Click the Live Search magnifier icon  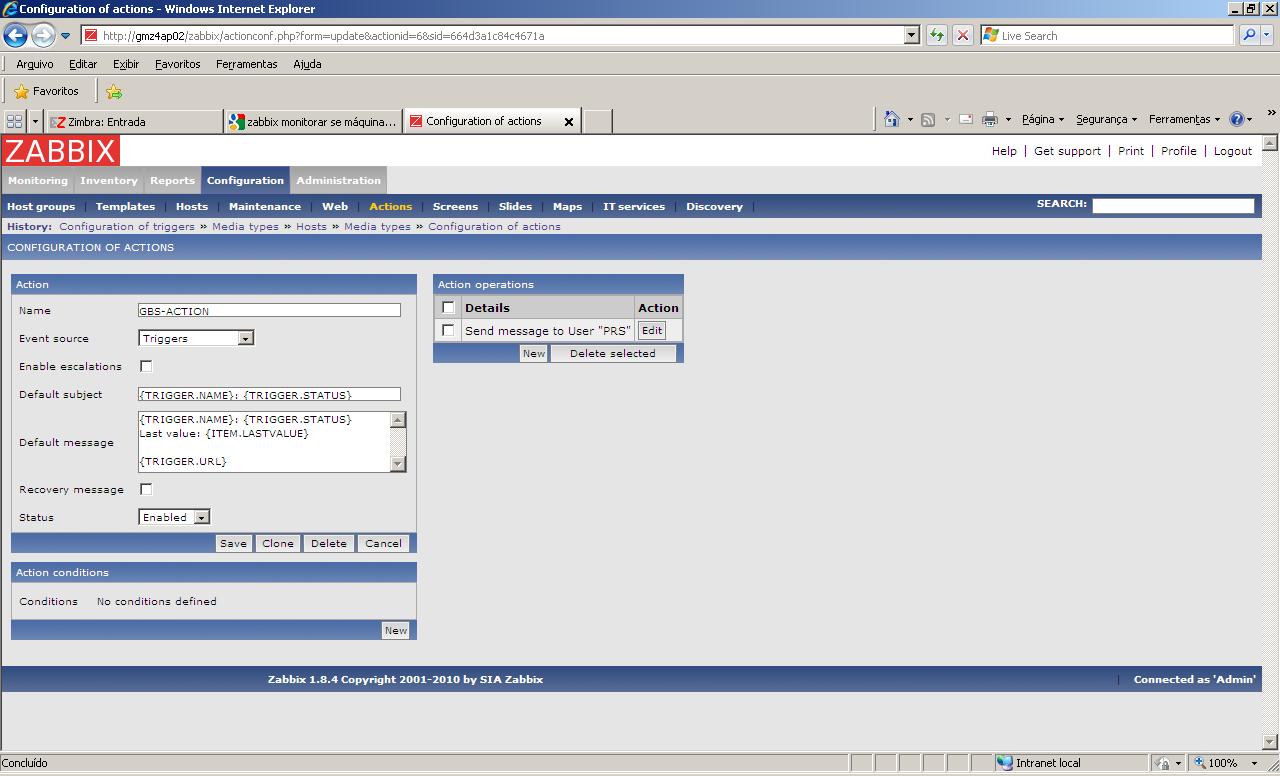click(1249, 35)
